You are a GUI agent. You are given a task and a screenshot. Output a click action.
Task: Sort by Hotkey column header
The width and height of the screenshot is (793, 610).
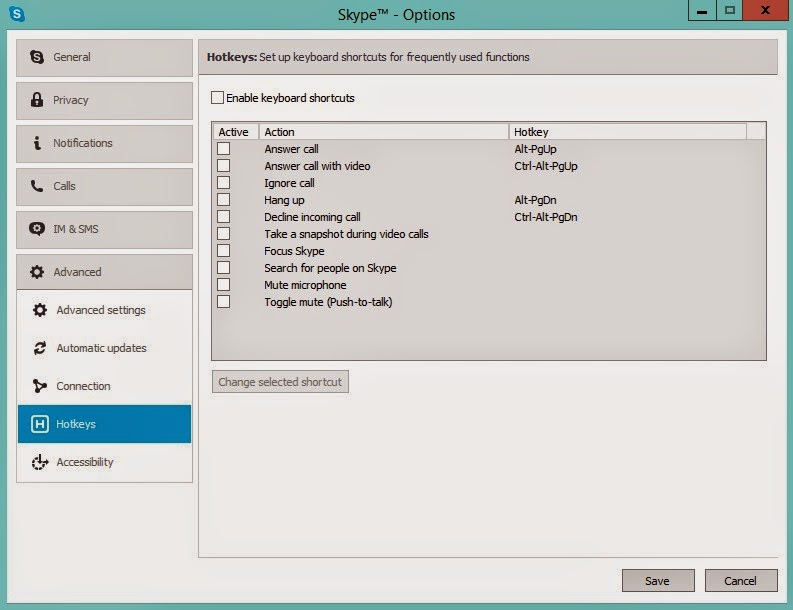(628, 132)
